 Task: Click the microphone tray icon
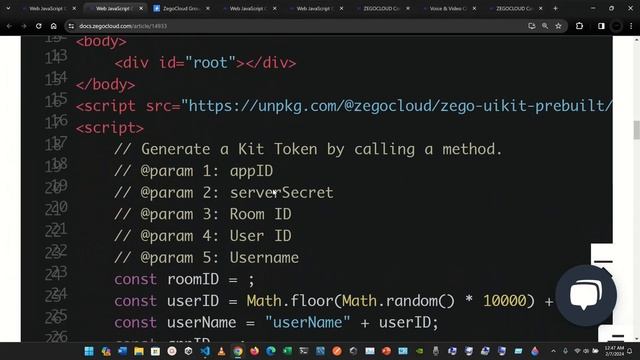pyautogui.click(x=565, y=351)
